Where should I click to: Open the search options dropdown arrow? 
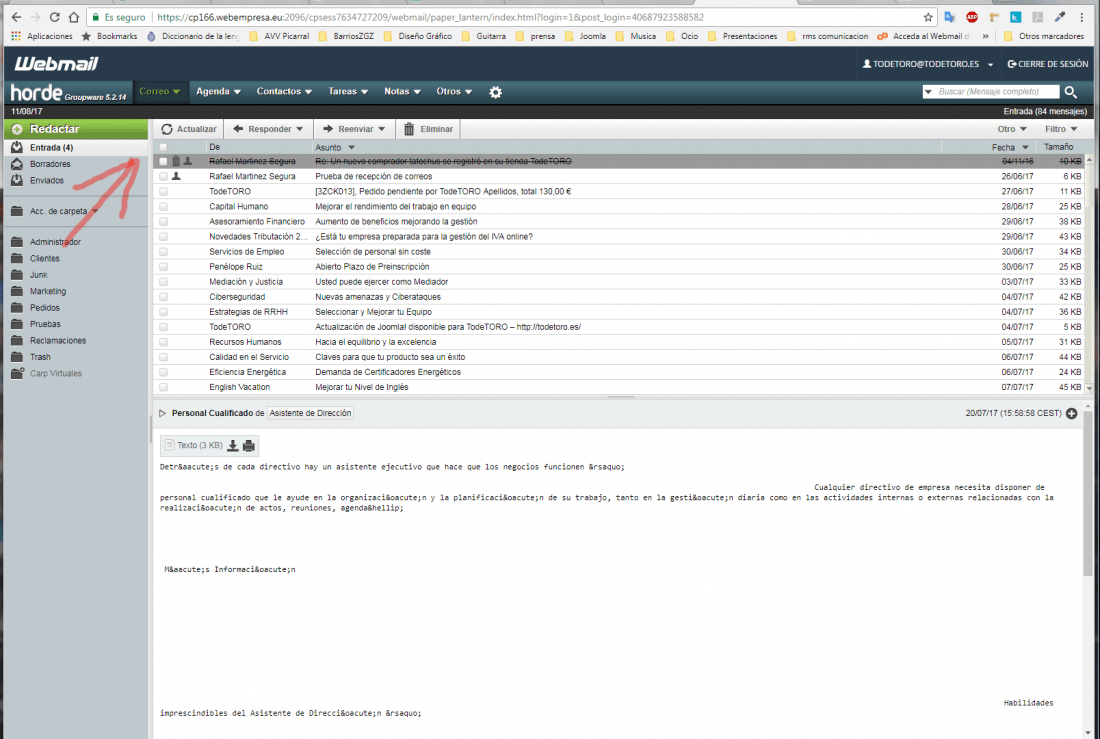(928, 92)
